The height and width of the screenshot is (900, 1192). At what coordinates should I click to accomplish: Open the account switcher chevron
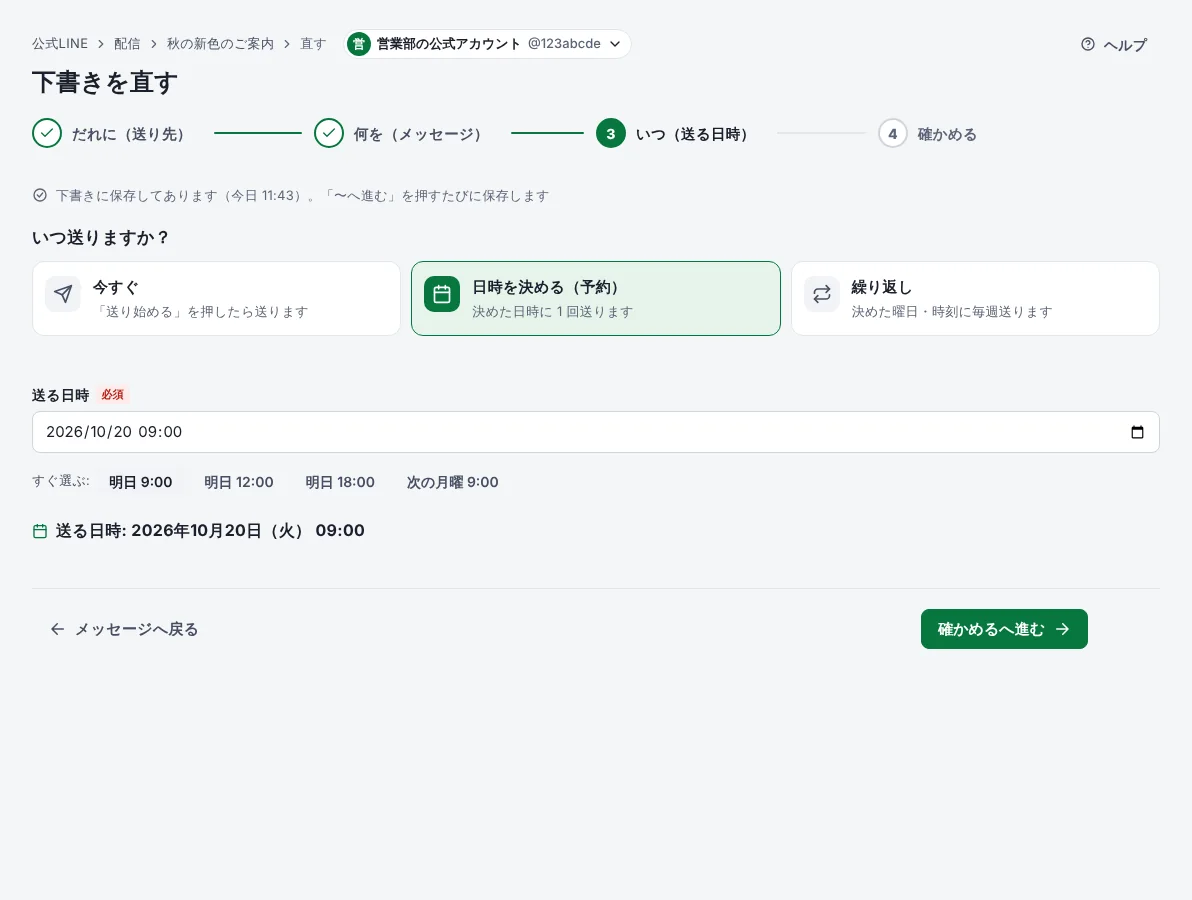pyautogui.click(x=615, y=44)
